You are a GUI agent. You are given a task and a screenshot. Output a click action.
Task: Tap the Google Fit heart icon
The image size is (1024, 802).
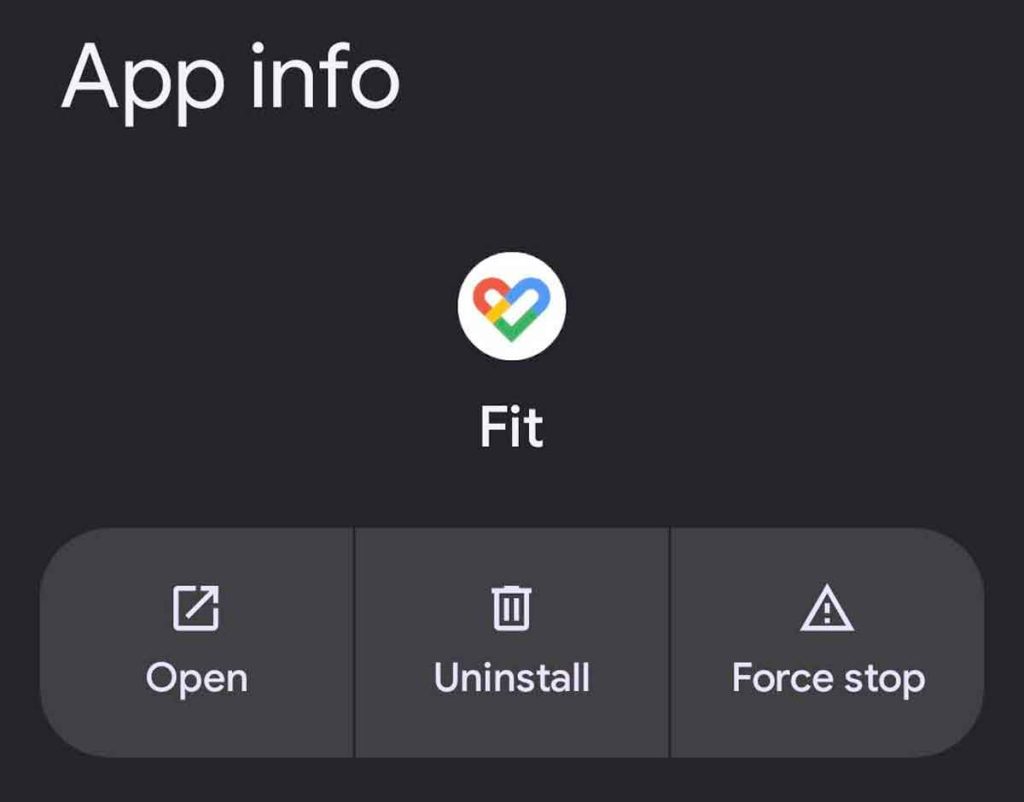[x=511, y=307]
